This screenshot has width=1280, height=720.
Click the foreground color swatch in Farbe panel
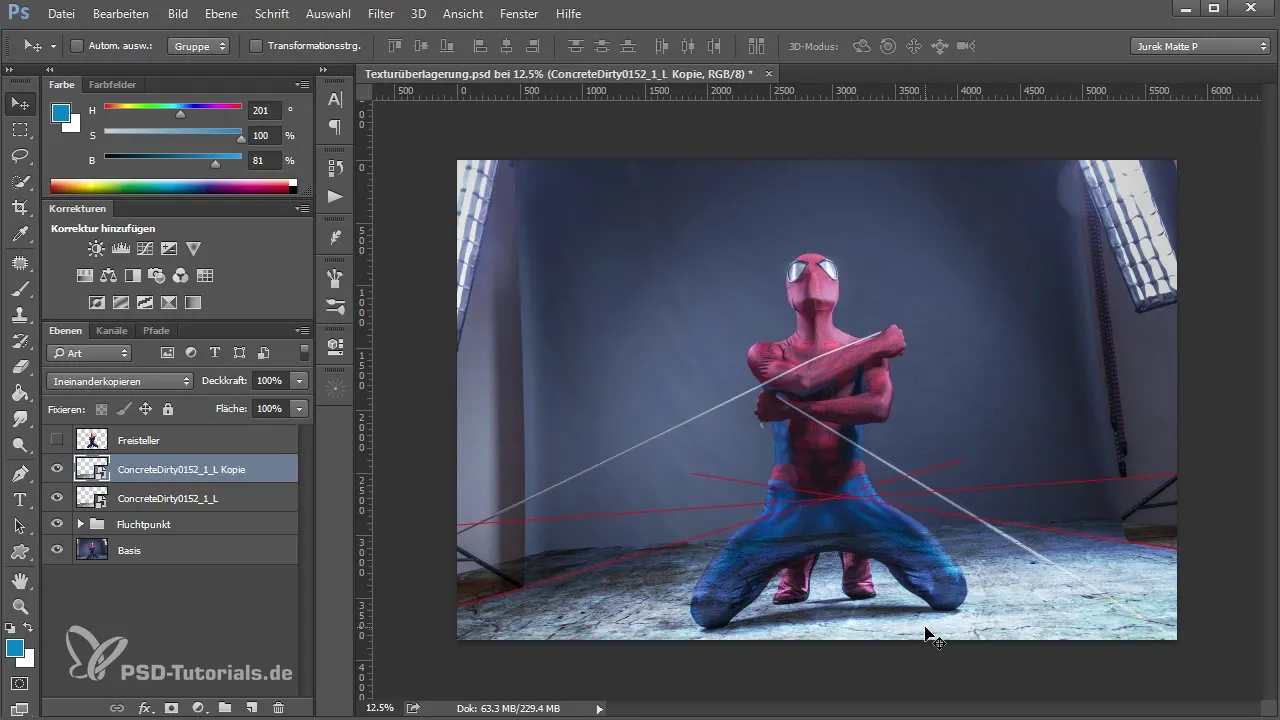pos(61,113)
